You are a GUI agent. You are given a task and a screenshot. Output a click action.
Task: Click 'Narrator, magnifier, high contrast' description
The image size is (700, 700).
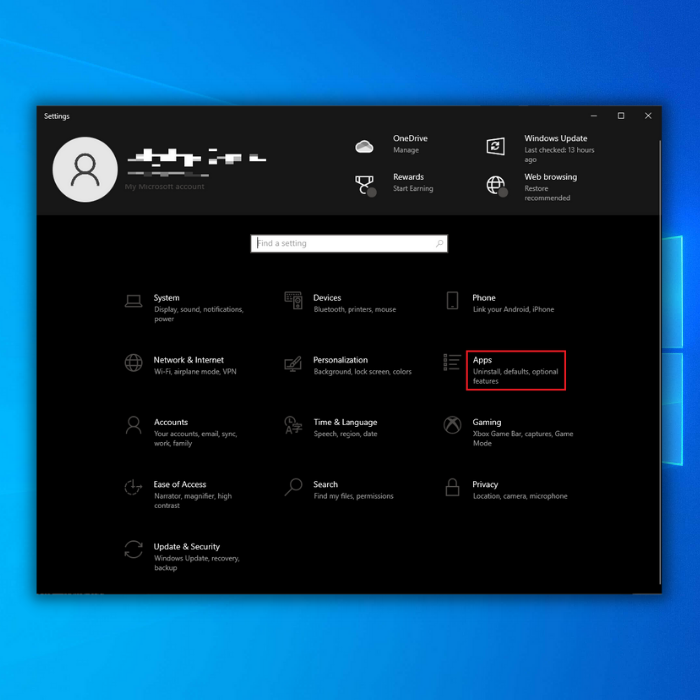(193, 500)
